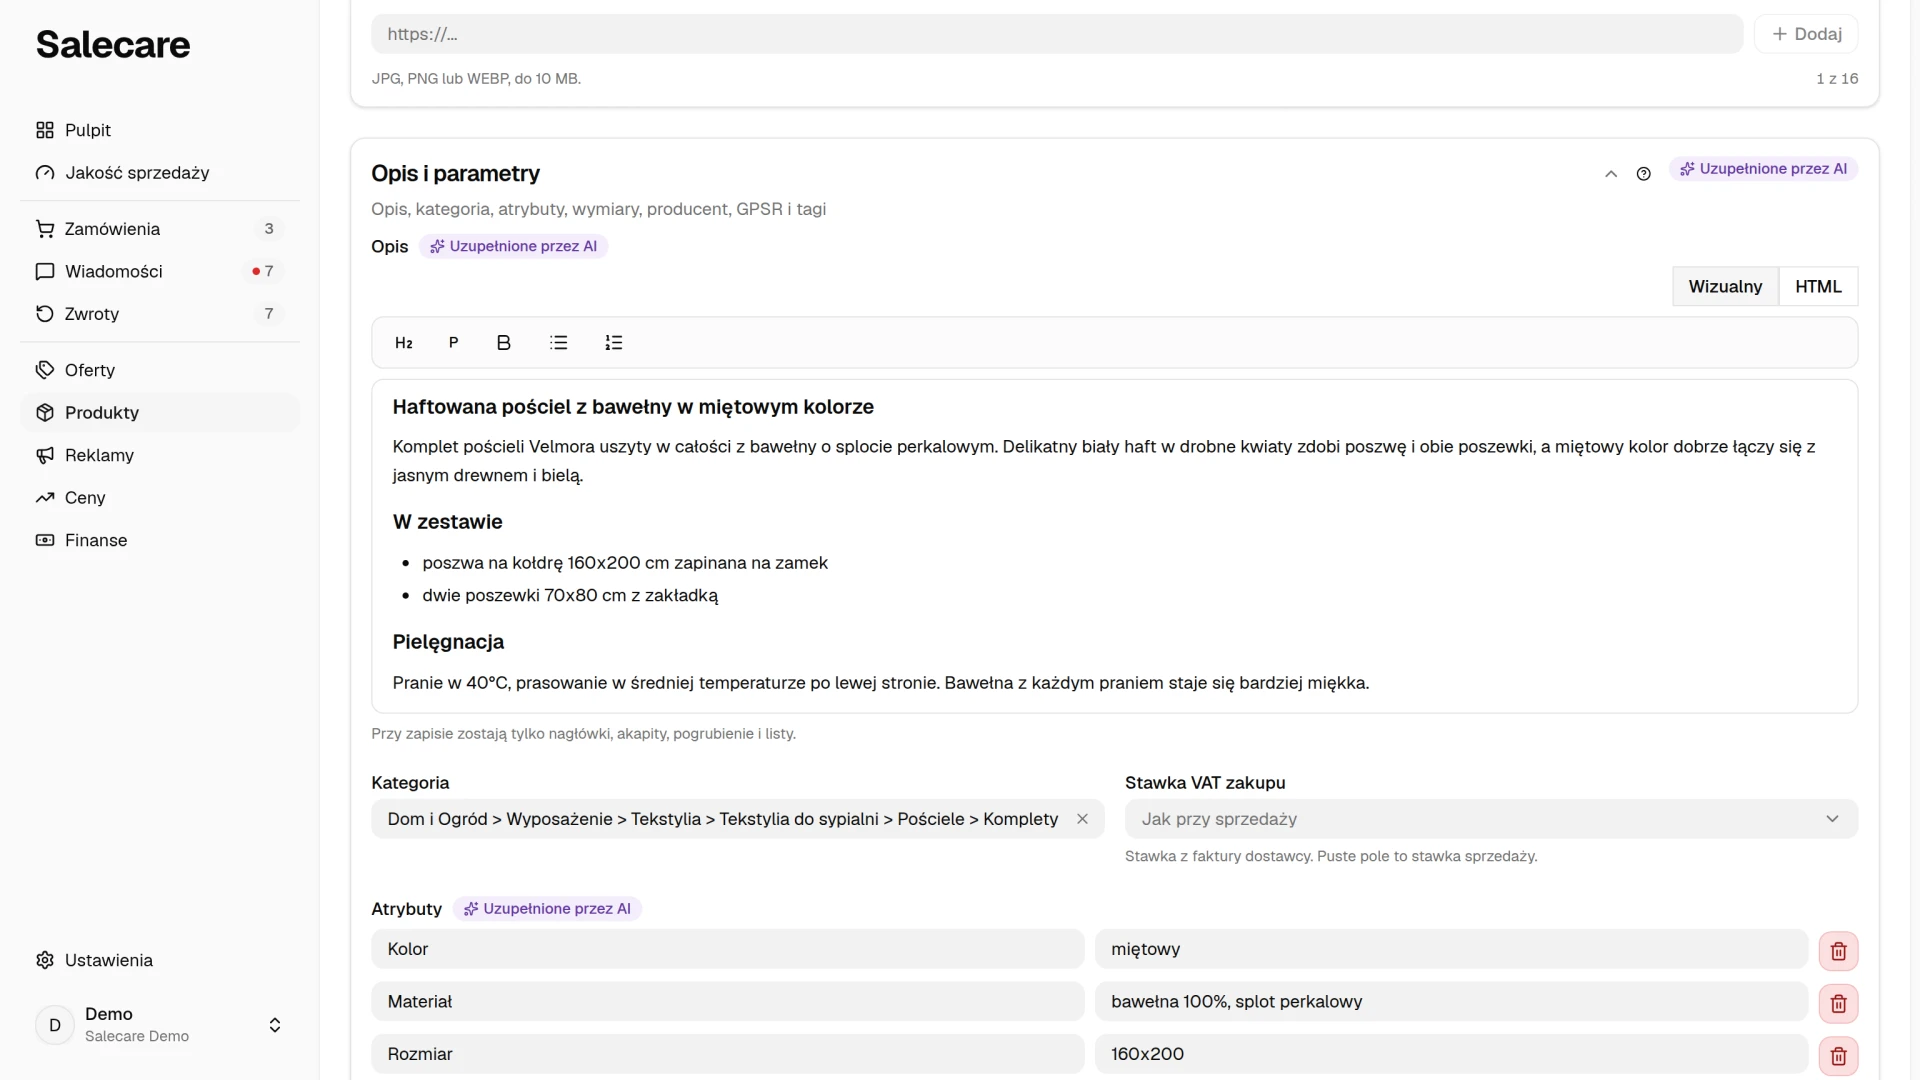The height and width of the screenshot is (1080, 1920).
Task: Insert an H2 heading in the description editor
Action: [404, 343]
